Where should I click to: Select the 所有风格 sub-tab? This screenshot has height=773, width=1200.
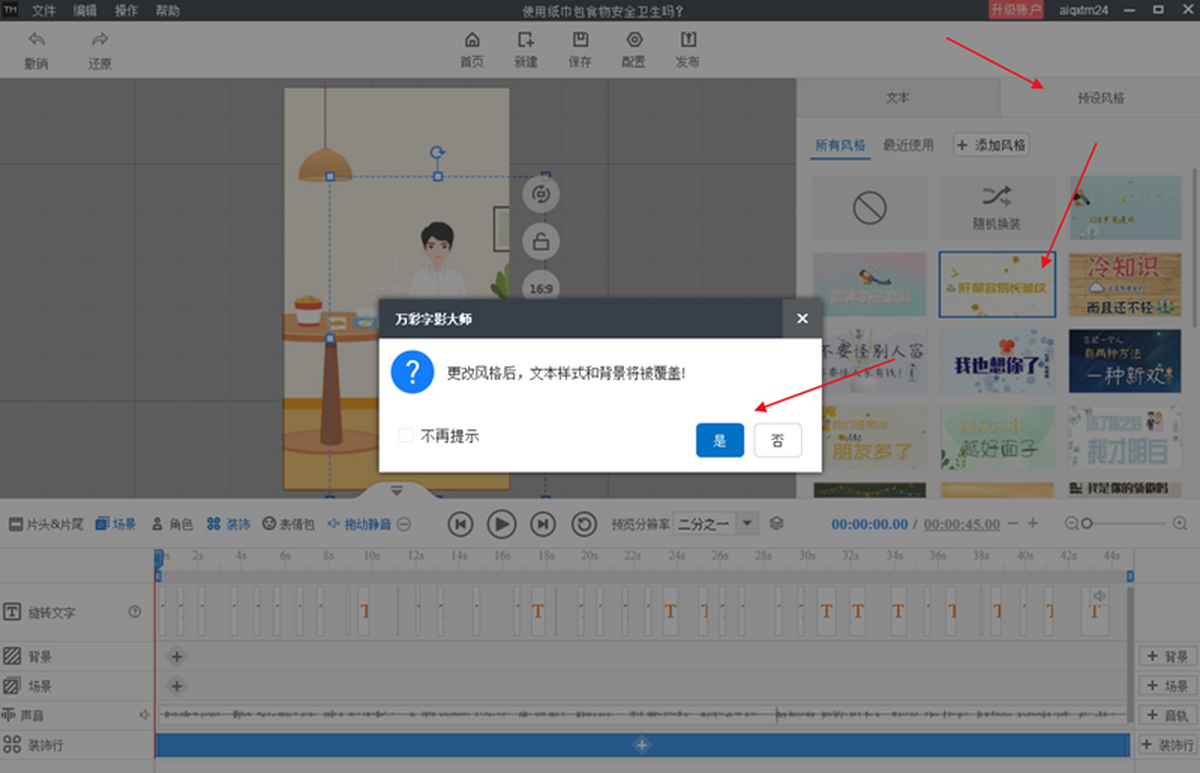tap(841, 145)
